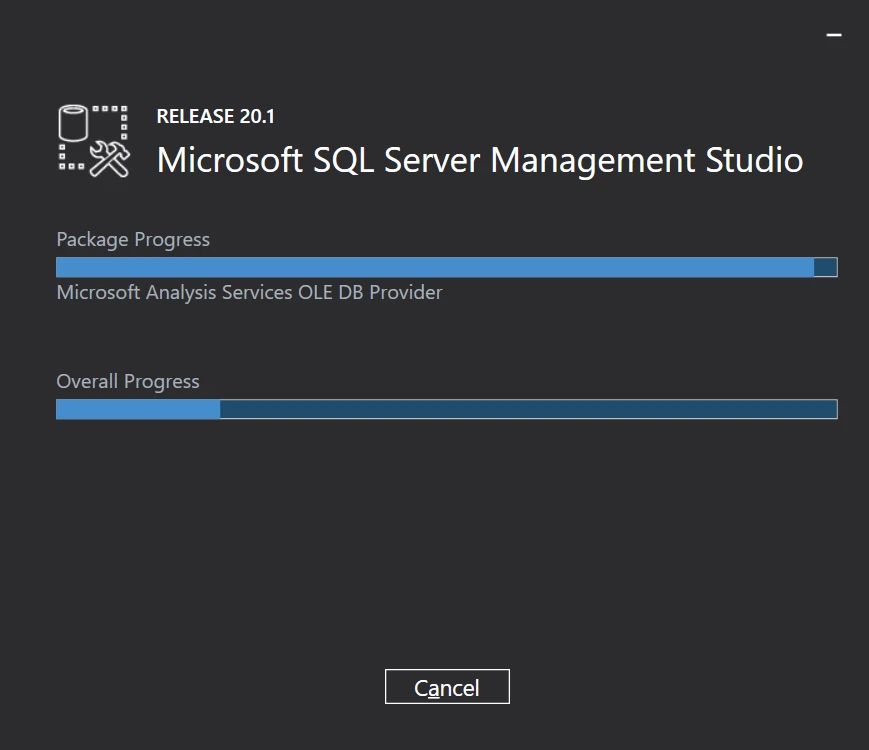Screen dimensions: 869x750
Task: Click the RELEASE 20.1 label
Action: [215, 116]
